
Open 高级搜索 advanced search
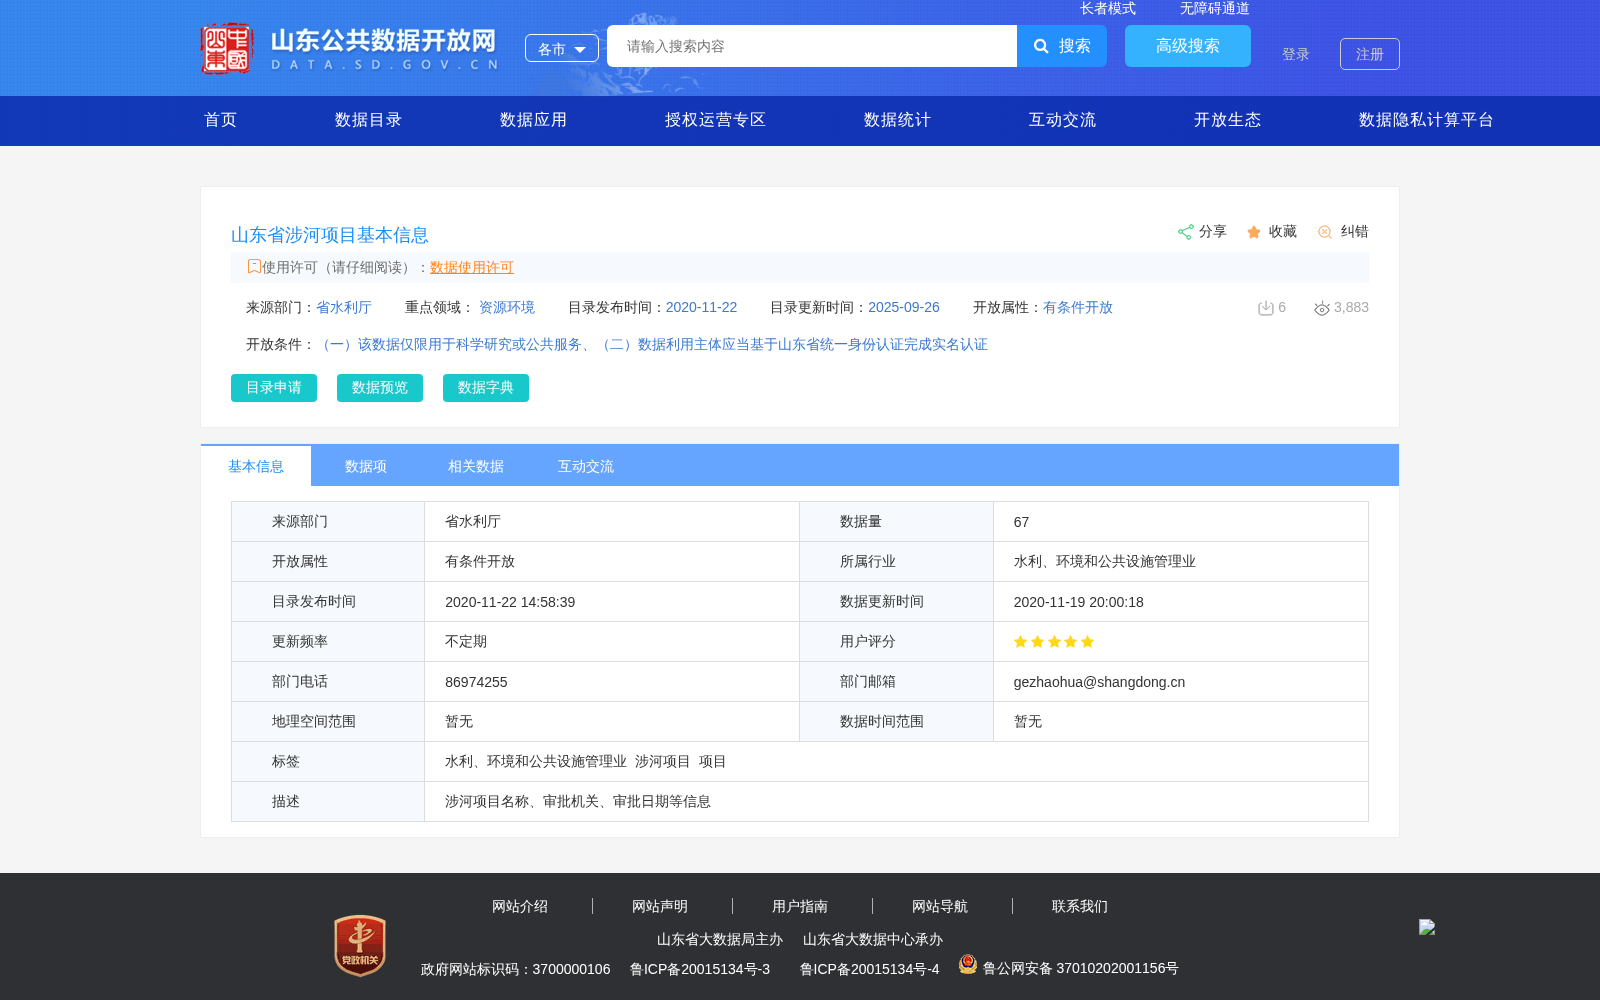[1188, 46]
